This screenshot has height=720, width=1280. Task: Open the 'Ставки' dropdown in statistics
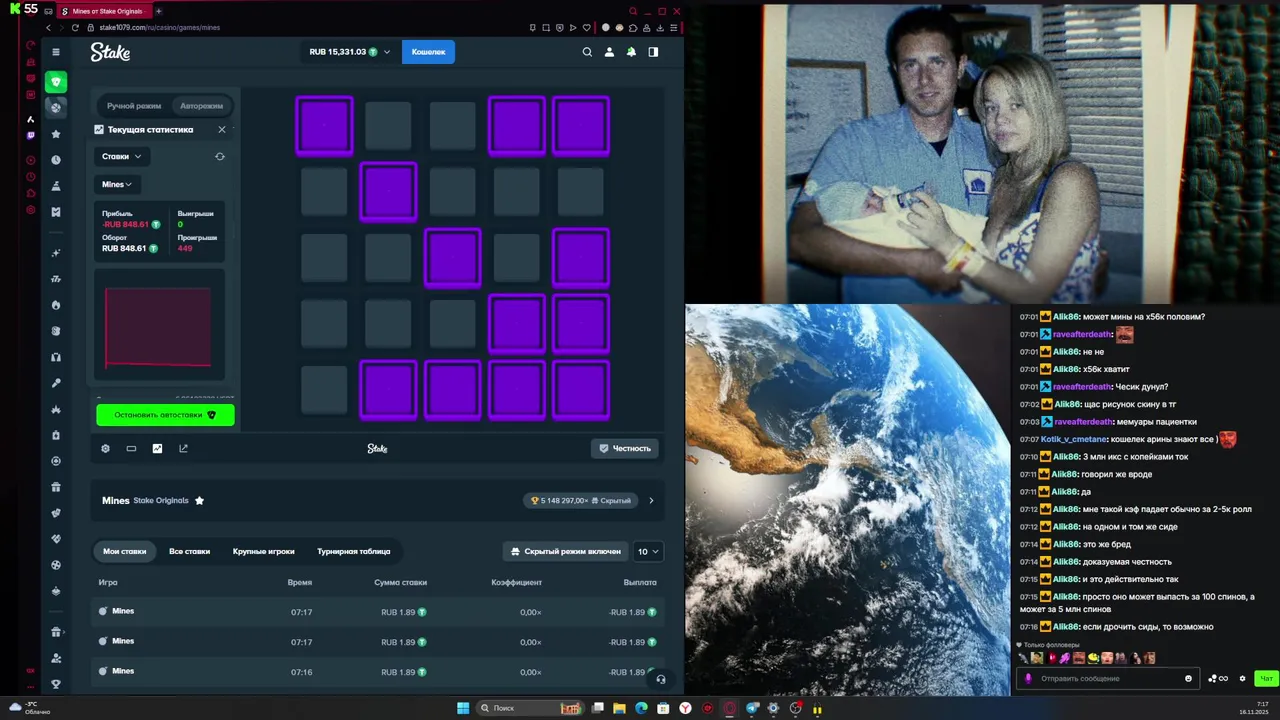[x=122, y=156]
